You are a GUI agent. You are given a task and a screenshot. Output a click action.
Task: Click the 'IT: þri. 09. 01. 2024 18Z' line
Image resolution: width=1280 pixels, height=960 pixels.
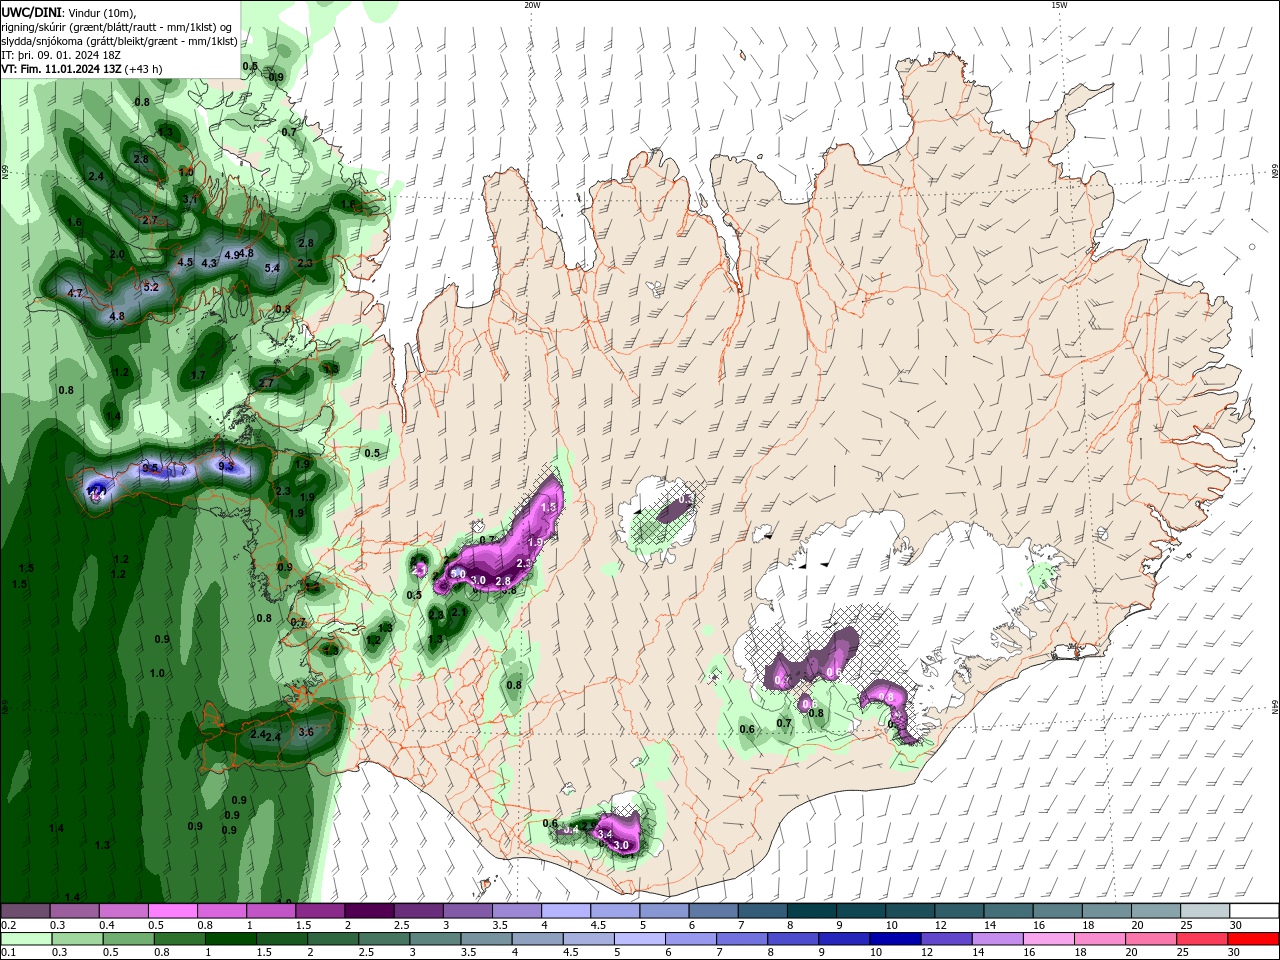coord(61,55)
